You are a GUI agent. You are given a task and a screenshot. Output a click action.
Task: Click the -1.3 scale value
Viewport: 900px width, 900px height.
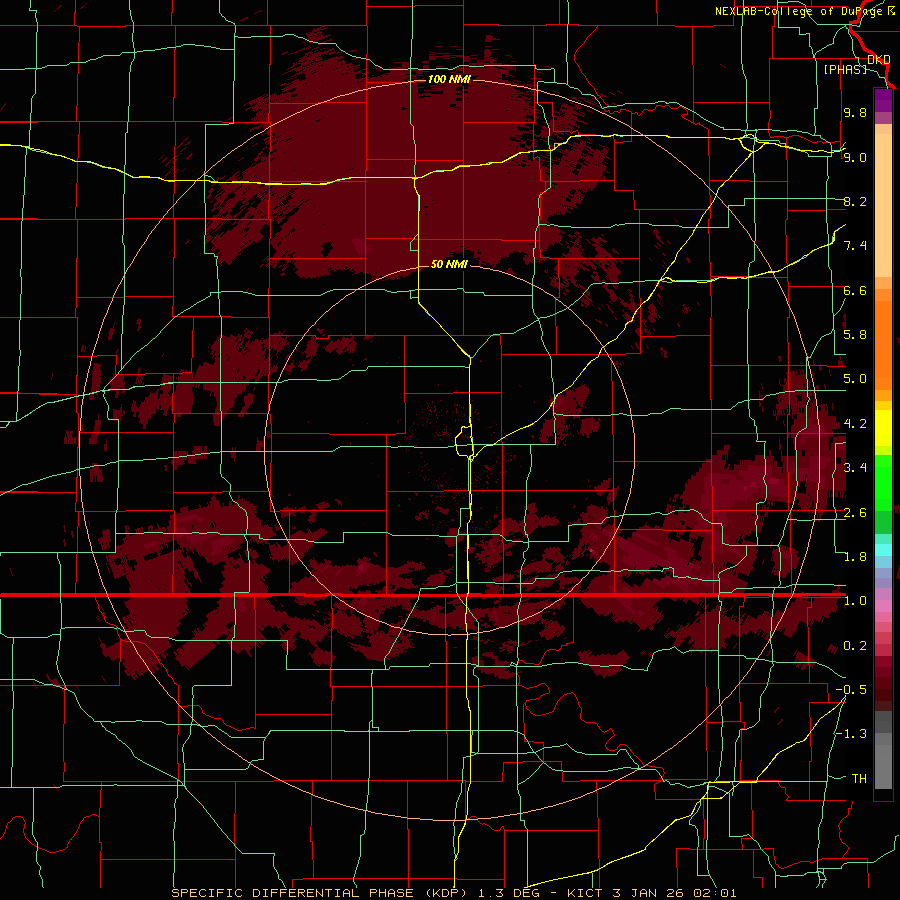(852, 734)
